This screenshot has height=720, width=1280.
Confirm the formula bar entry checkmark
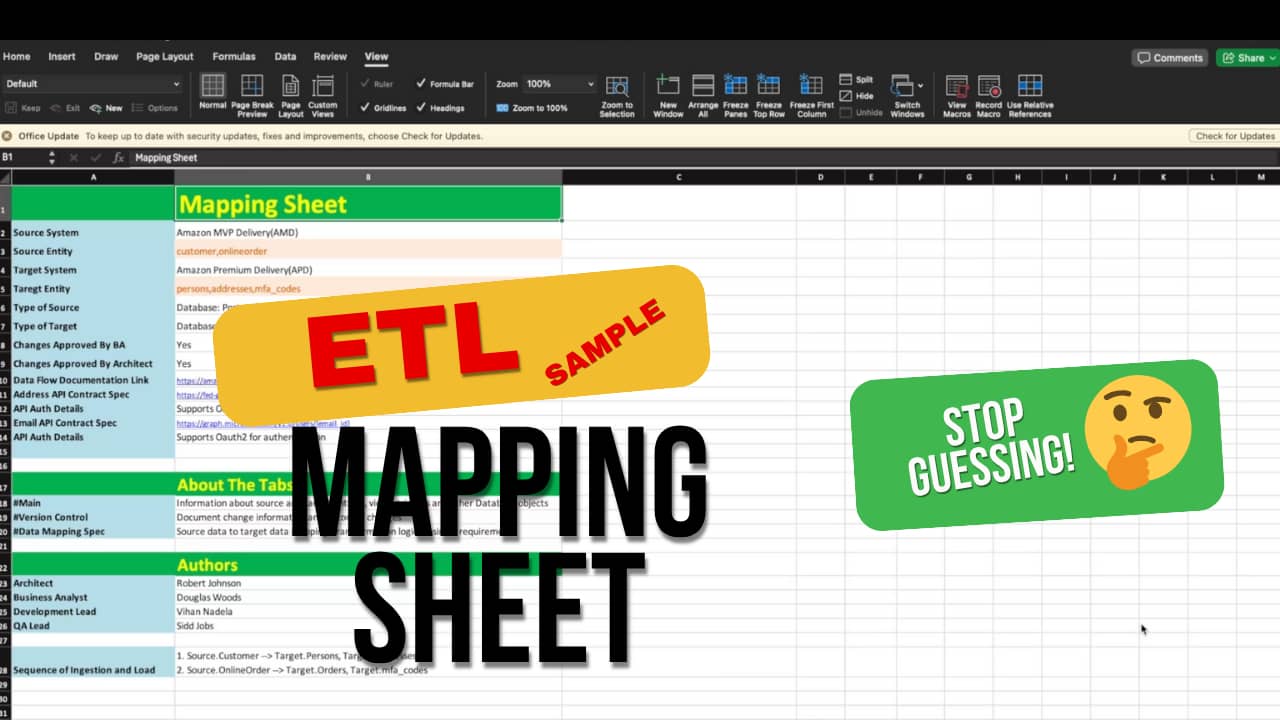96,158
